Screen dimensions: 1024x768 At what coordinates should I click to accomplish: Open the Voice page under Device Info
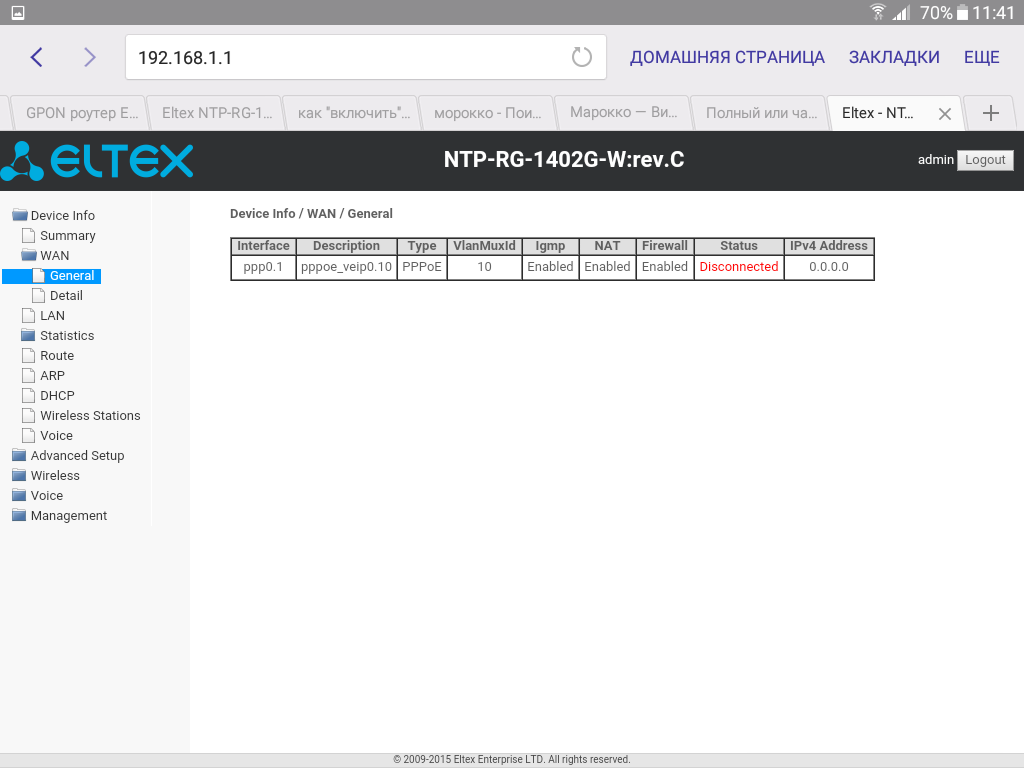[56, 436]
